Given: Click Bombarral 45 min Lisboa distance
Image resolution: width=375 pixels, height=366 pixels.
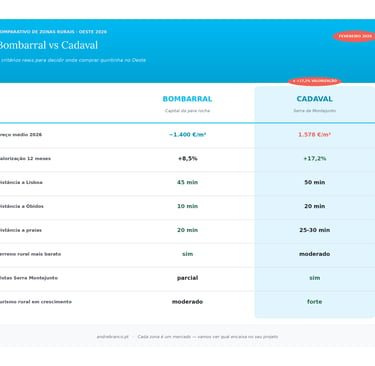Looking at the screenshot, I should pos(187,182).
